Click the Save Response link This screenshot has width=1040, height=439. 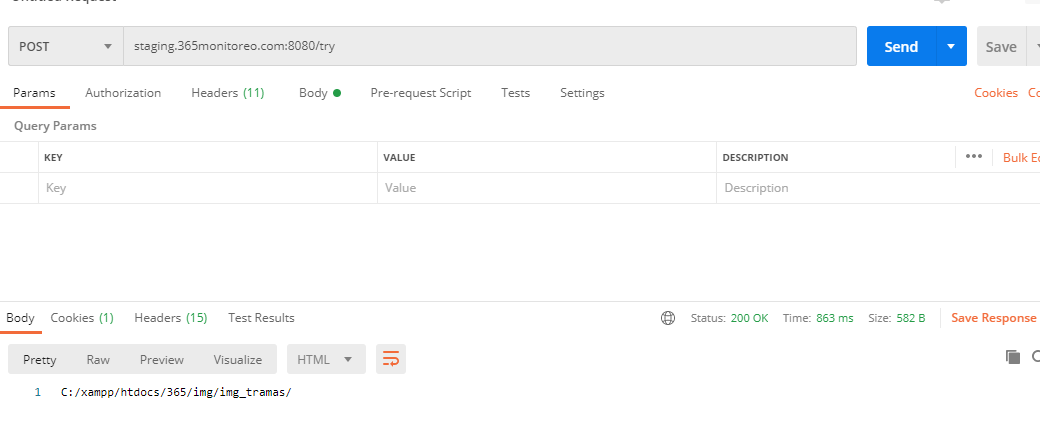(x=993, y=318)
